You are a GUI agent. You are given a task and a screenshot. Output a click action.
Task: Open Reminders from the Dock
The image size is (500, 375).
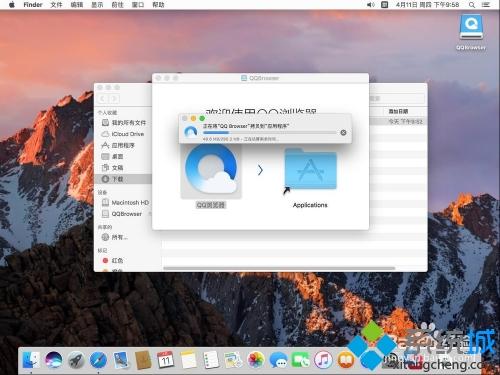point(211,360)
